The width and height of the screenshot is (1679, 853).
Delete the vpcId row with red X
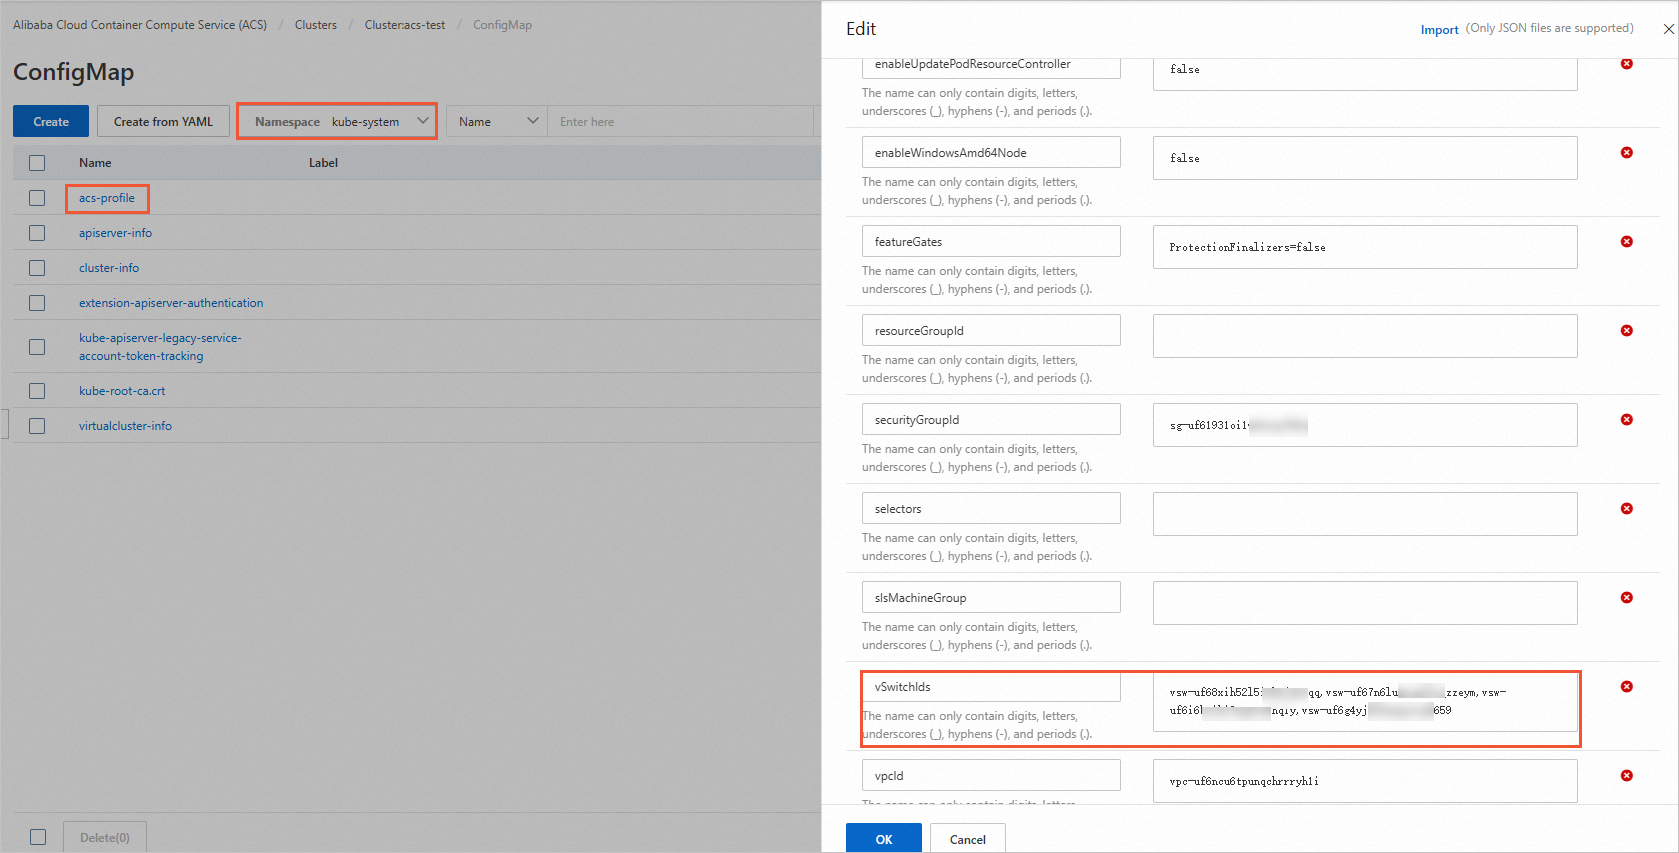pos(1627,776)
